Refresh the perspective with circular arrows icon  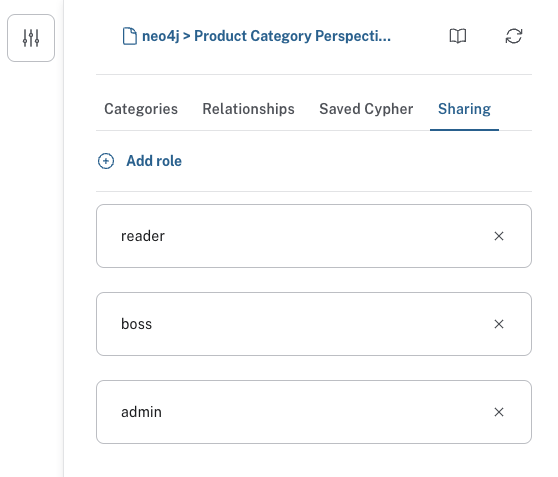click(x=514, y=36)
